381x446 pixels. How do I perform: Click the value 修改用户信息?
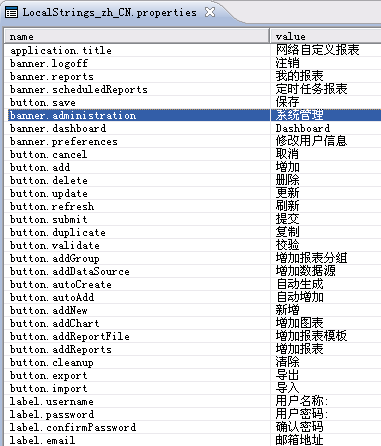point(311,141)
